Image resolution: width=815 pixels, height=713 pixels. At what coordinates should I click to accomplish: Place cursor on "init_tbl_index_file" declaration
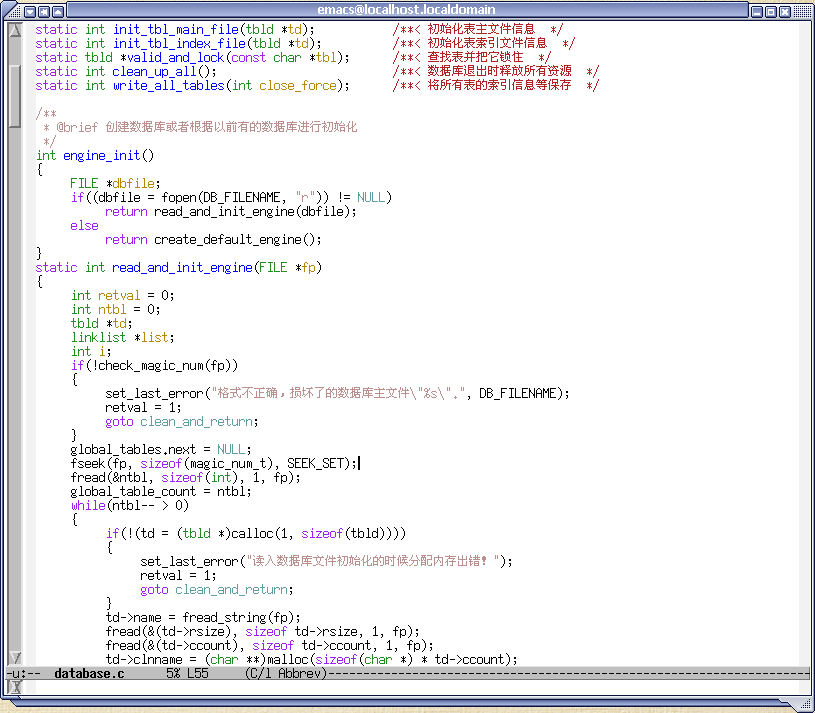tap(179, 44)
